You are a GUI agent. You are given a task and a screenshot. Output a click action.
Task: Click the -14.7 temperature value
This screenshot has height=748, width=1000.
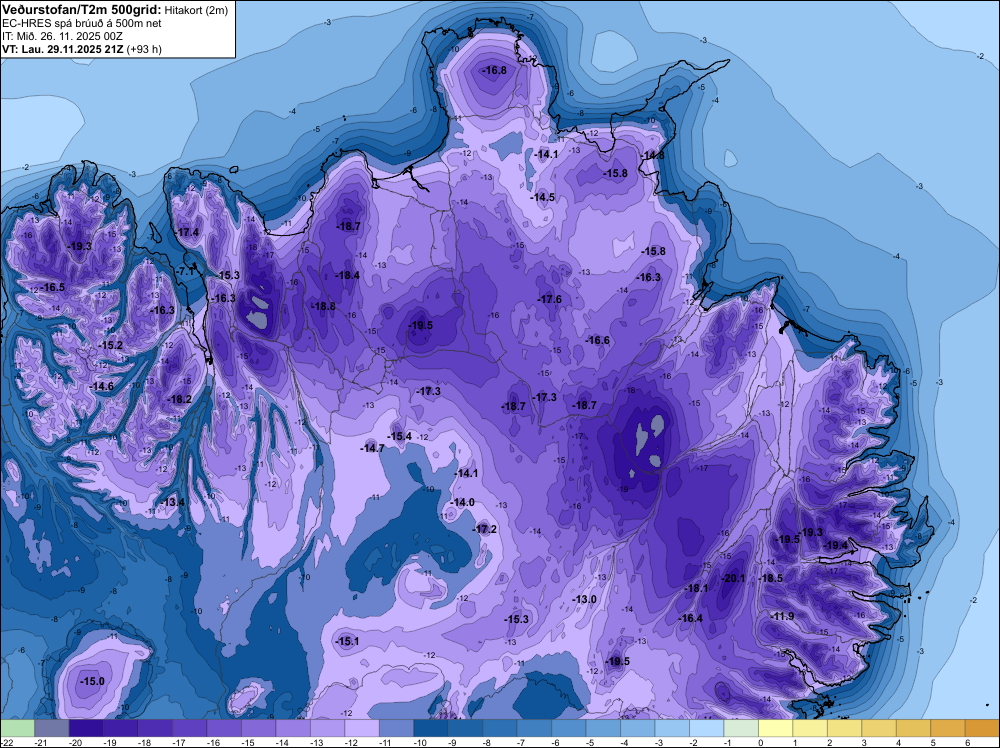(372, 448)
